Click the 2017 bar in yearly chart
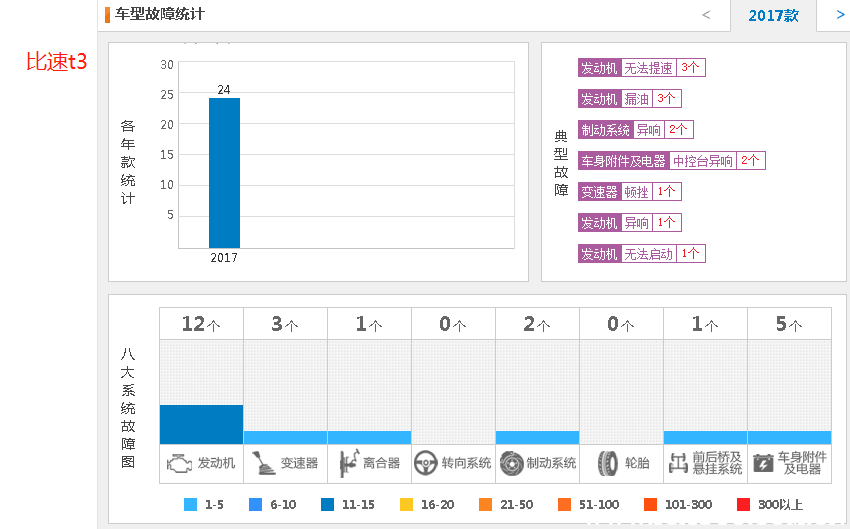This screenshot has width=850, height=529. click(224, 173)
